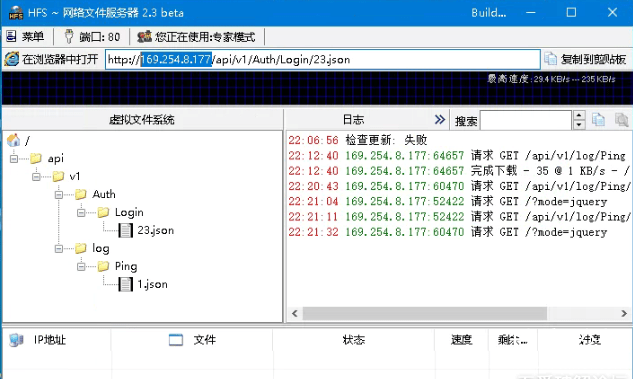Screen dimensions: 633x379
Task: Select the Ping folder label
Action: pos(126,266)
